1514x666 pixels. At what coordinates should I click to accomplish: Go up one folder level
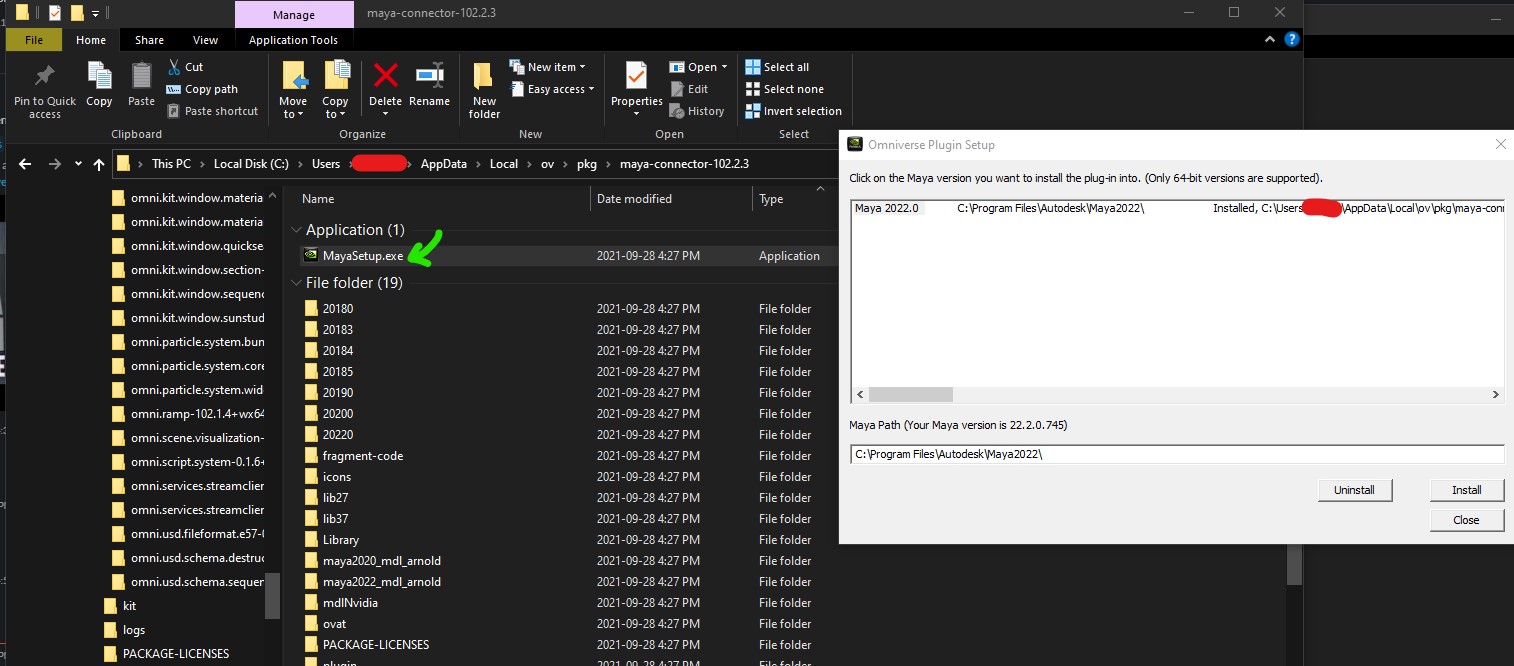coord(99,164)
